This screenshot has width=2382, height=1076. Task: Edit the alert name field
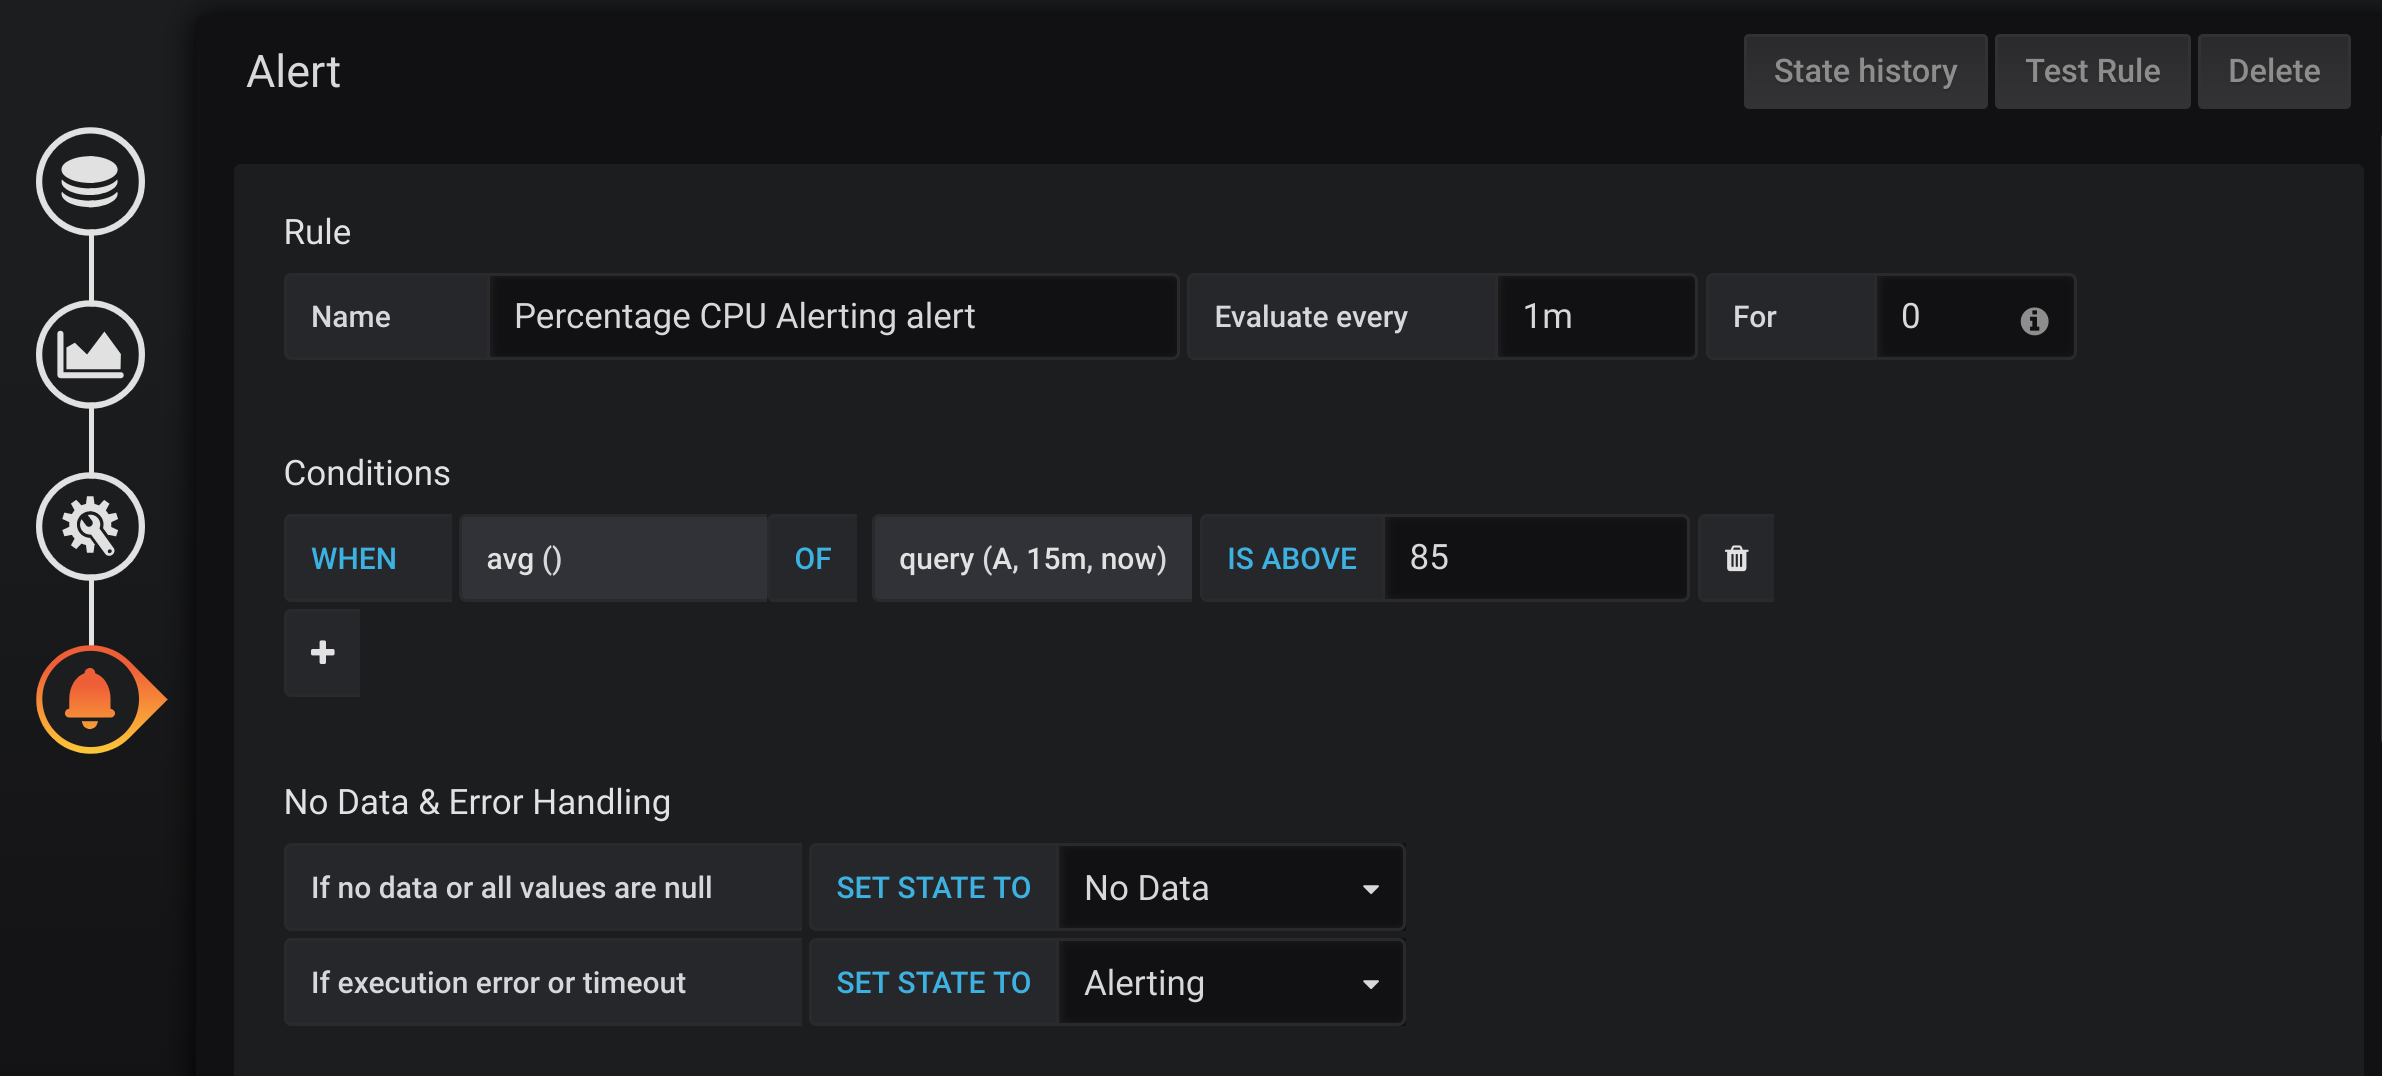pos(833,316)
